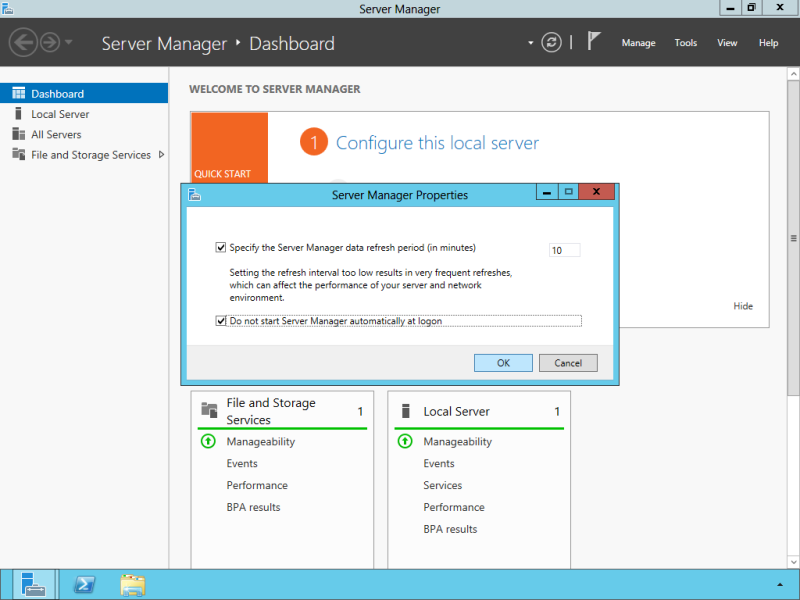The height and width of the screenshot is (600, 800).
Task: Toggle Specify data refresh period checkbox
Action: 220,247
